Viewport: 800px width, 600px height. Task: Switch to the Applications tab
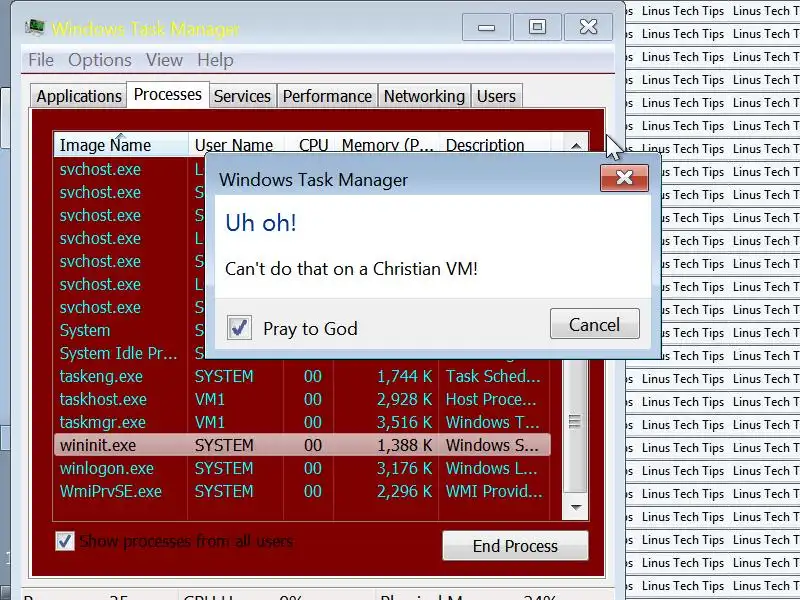[x=79, y=96]
